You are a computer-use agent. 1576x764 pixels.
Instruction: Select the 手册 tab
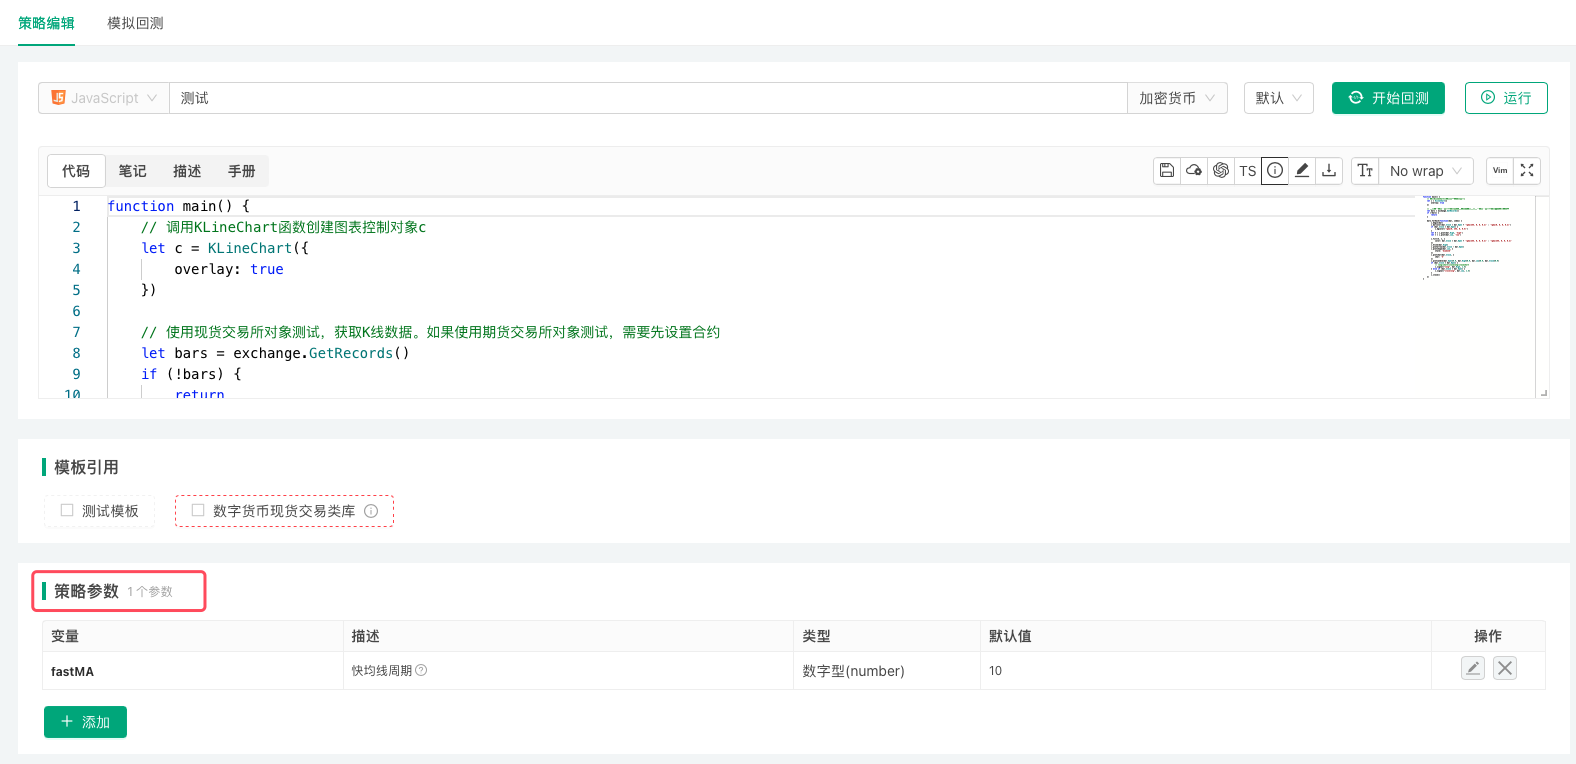(242, 171)
